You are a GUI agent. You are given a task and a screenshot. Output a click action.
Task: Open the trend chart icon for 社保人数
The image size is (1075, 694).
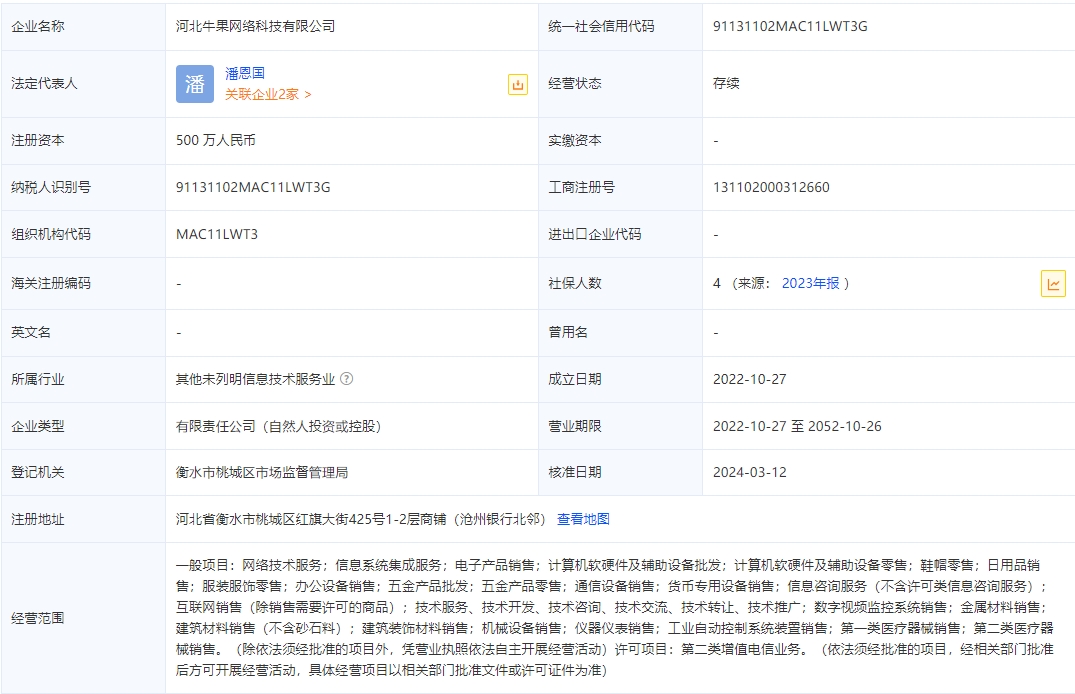coord(1053,284)
